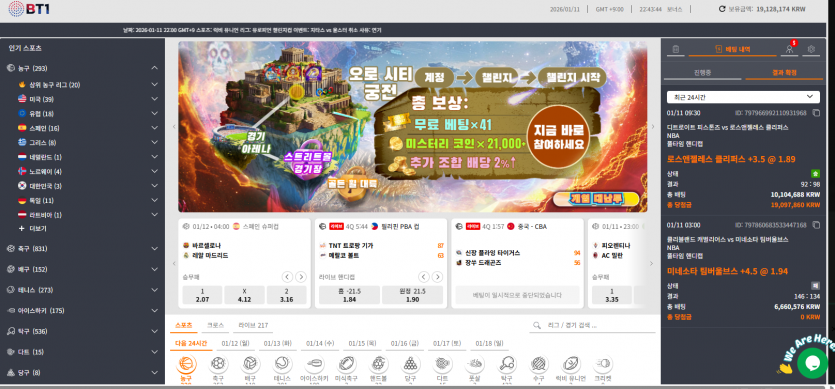
Task: Select the 아이스하키 ice hockey sport icon
Action: [x=314, y=364]
